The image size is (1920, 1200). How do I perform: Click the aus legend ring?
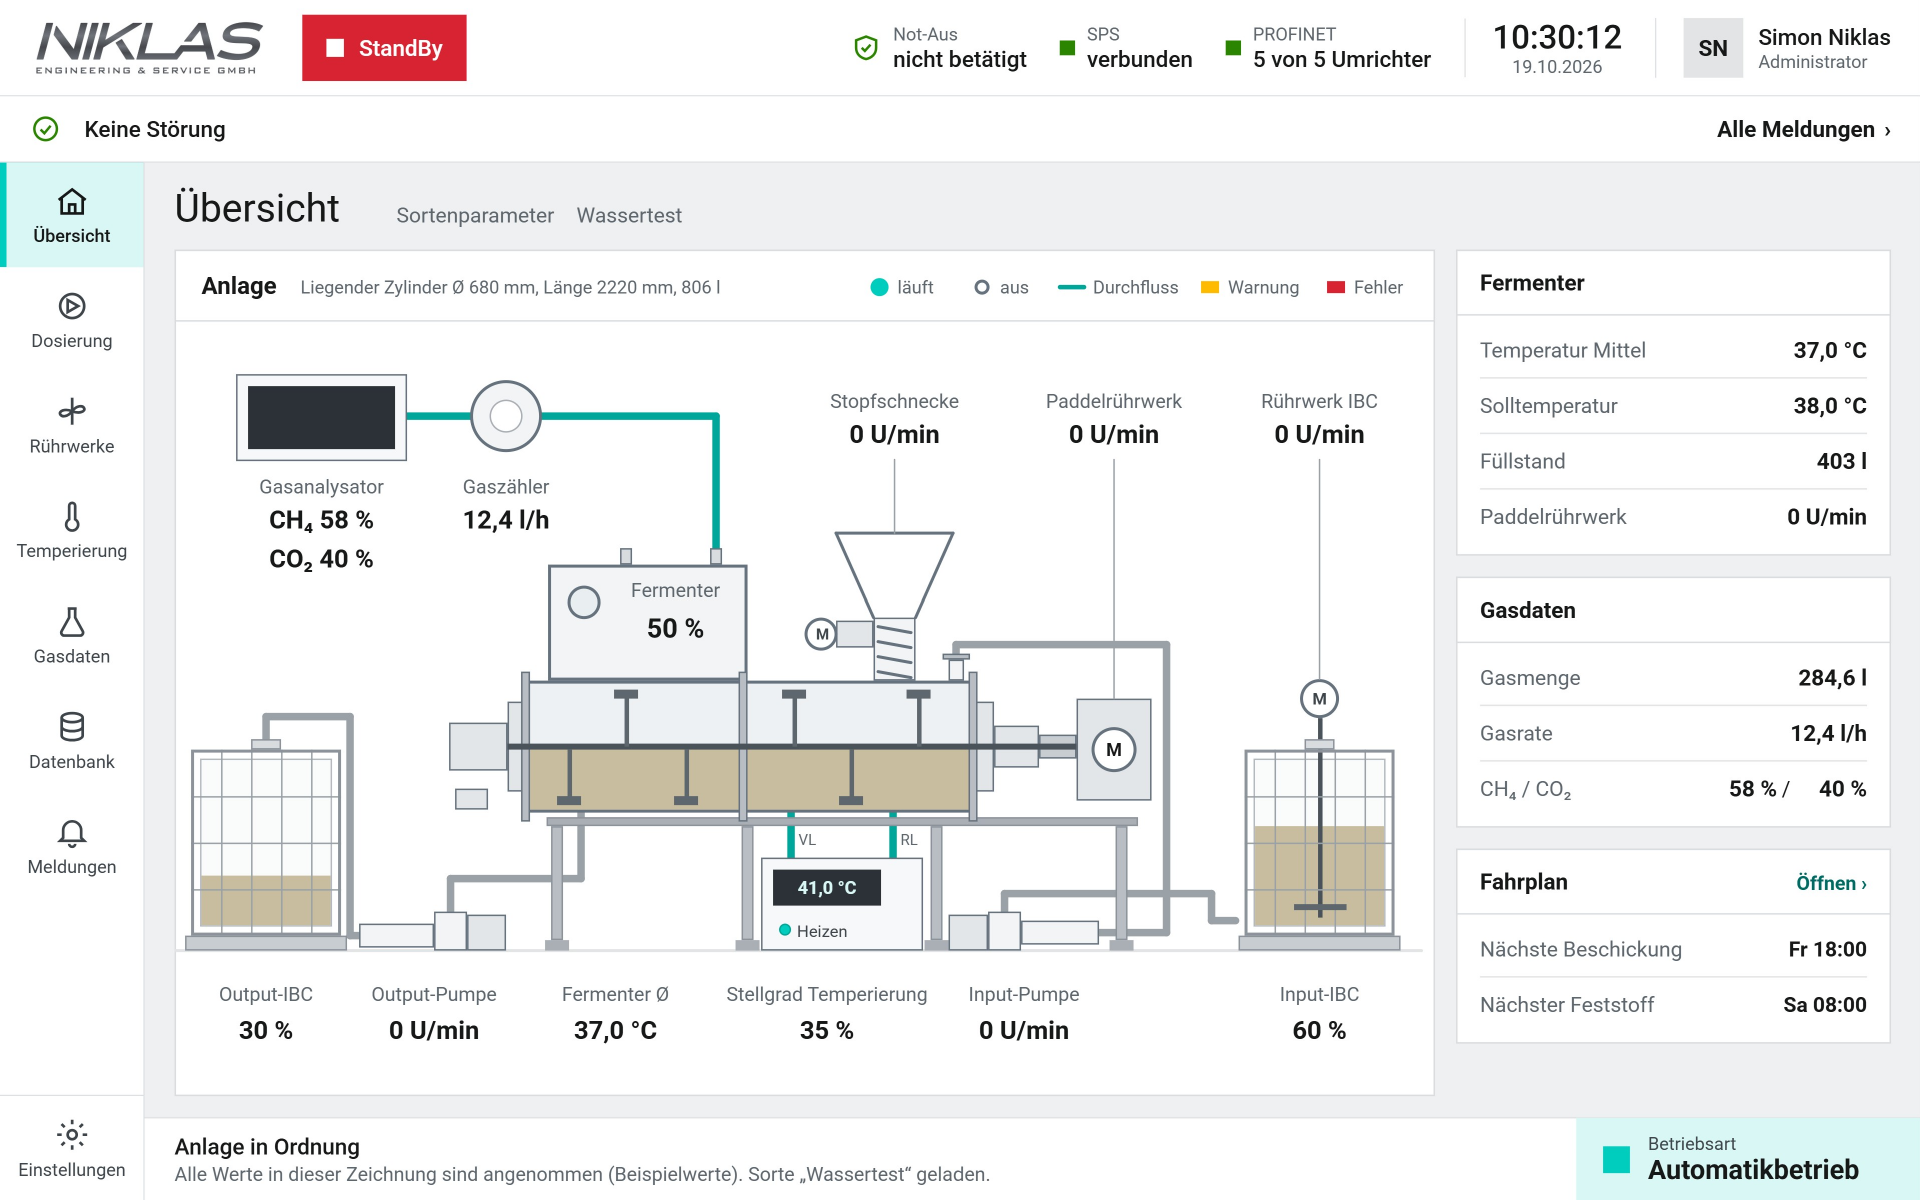coord(982,287)
